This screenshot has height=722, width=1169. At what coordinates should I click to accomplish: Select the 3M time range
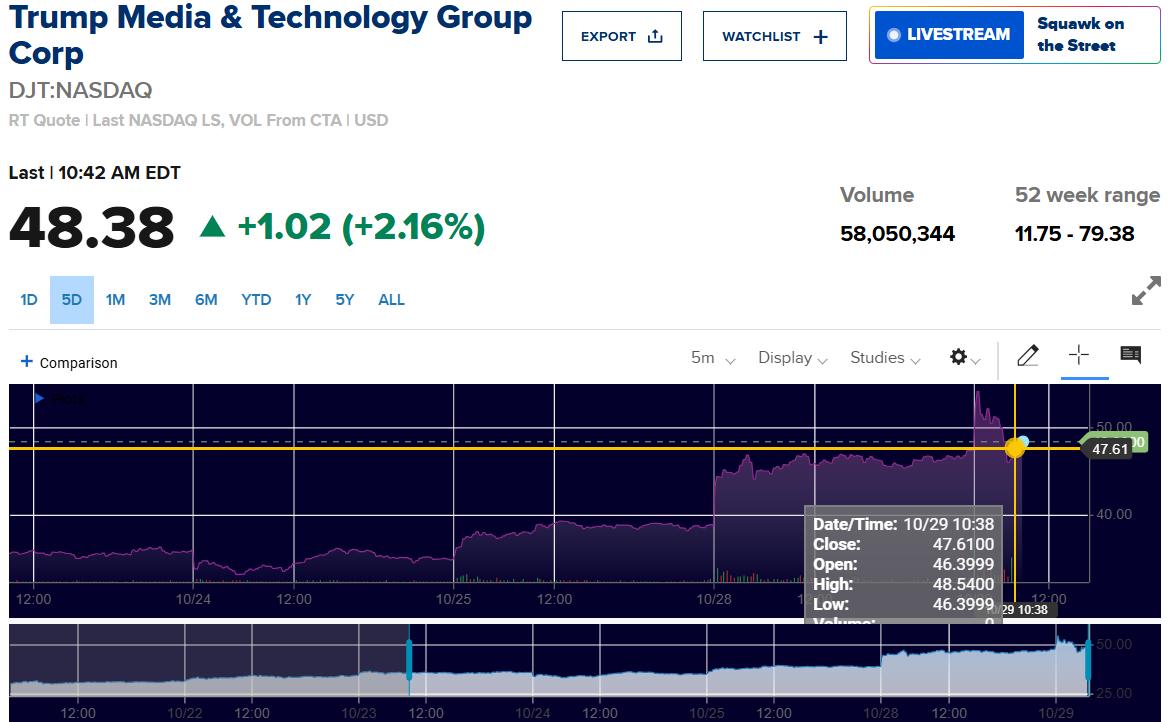click(x=160, y=300)
